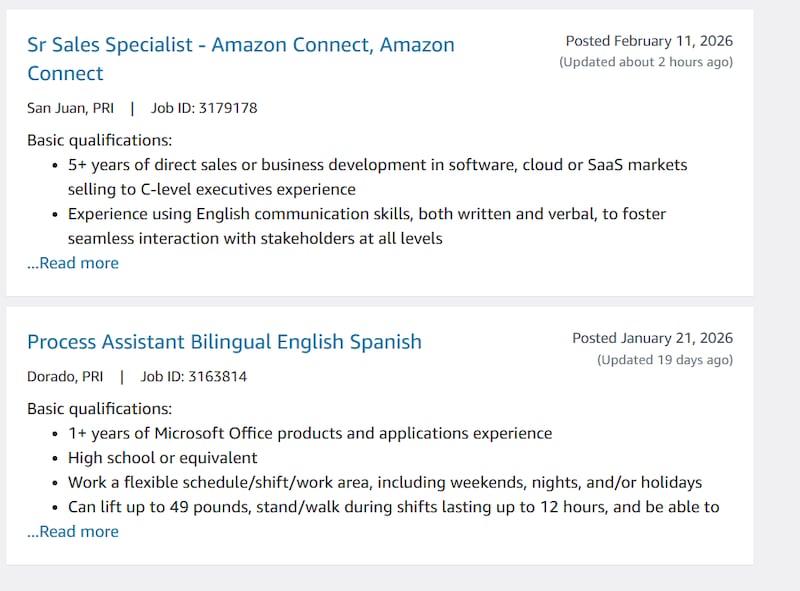This screenshot has width=800, height=591.
Task: Click the Sr Sales Specialist job card
Action: click(380, 150)
